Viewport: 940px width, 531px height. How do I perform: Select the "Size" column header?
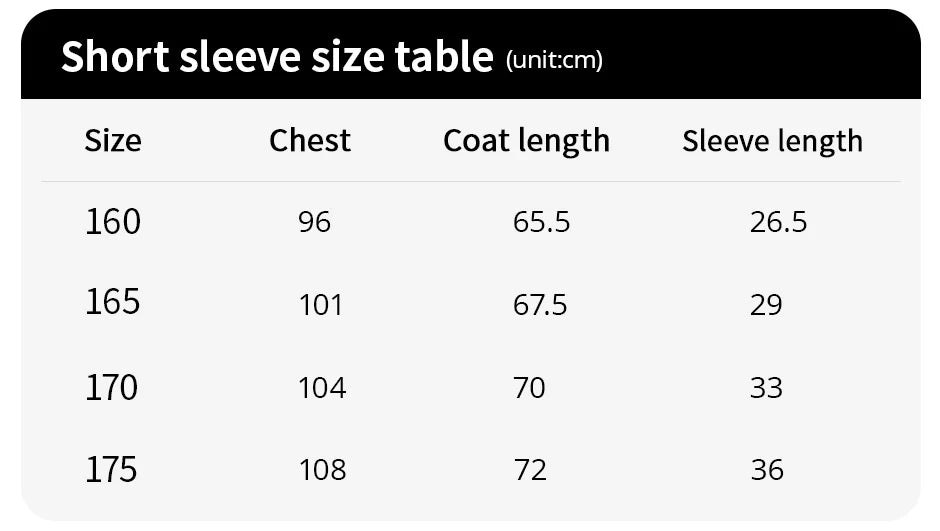click(113, 140)
